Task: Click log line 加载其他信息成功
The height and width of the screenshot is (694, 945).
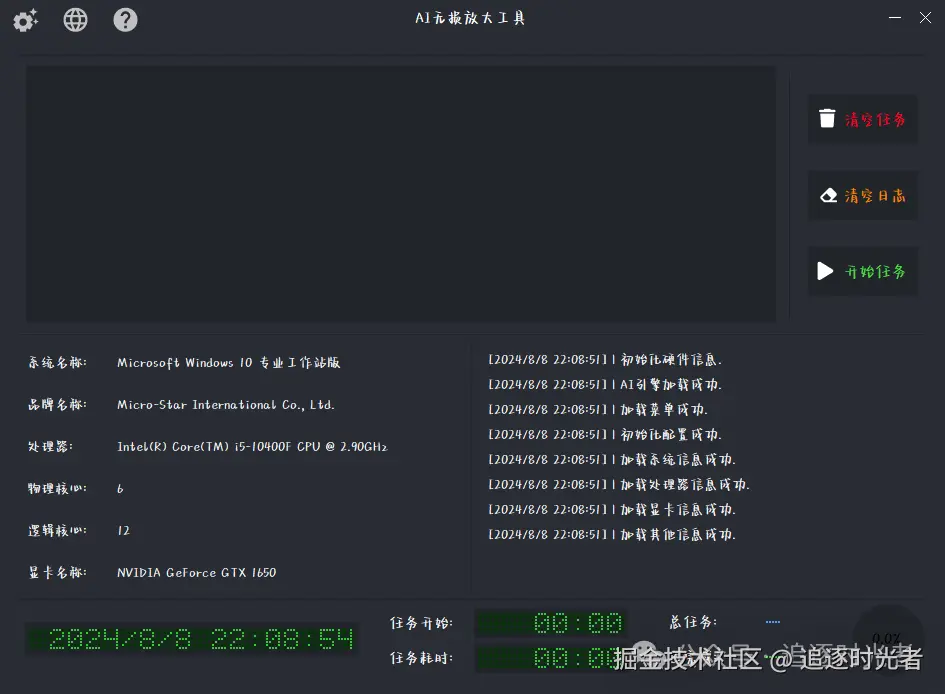Action: [x=612, y=534]
